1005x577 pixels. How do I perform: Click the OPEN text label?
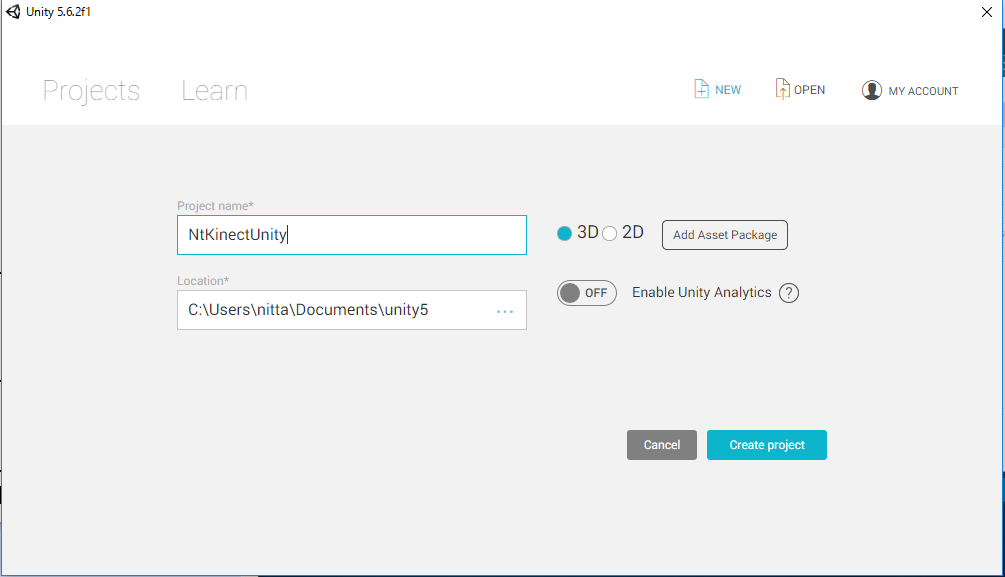click(x=809, y=90)
